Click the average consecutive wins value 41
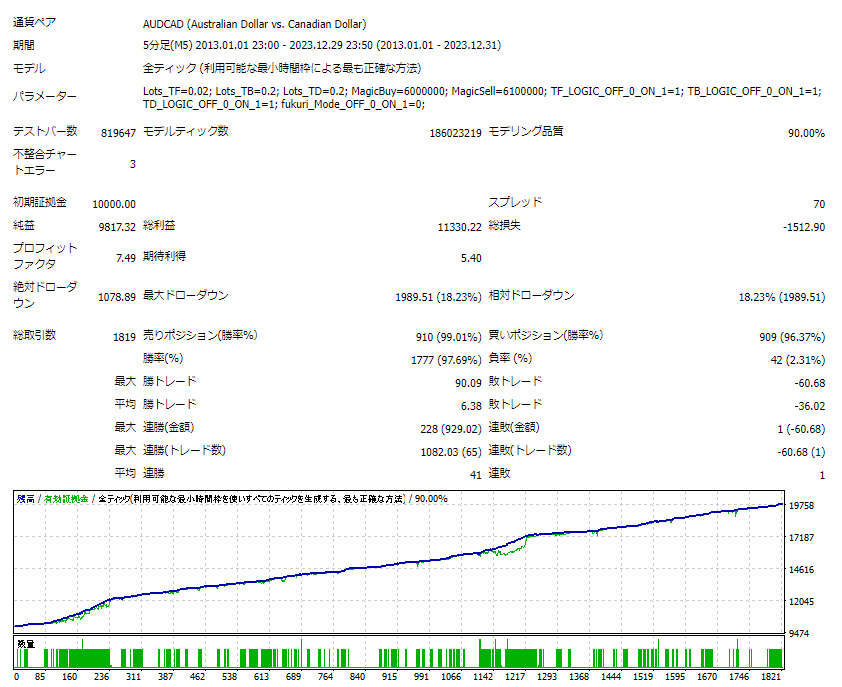Image resolution: width=842 pixels, height=687 pixels. [x=475, y=475]
